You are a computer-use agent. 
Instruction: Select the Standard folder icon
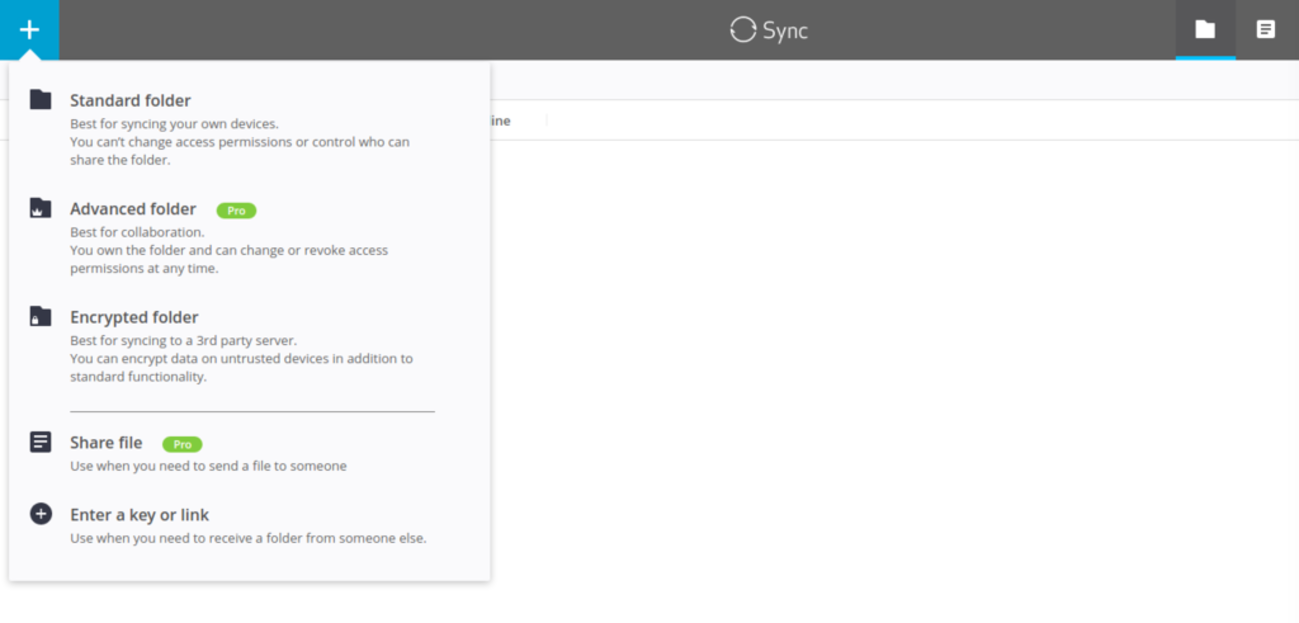pos(40,99)
